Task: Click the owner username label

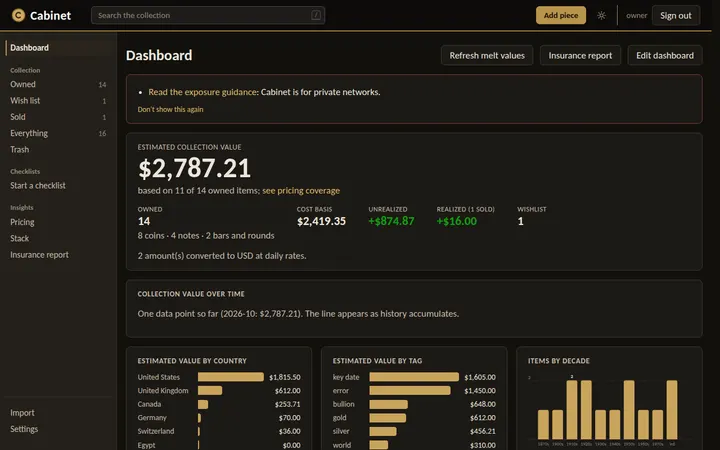Action: click(x=636, y=16)
